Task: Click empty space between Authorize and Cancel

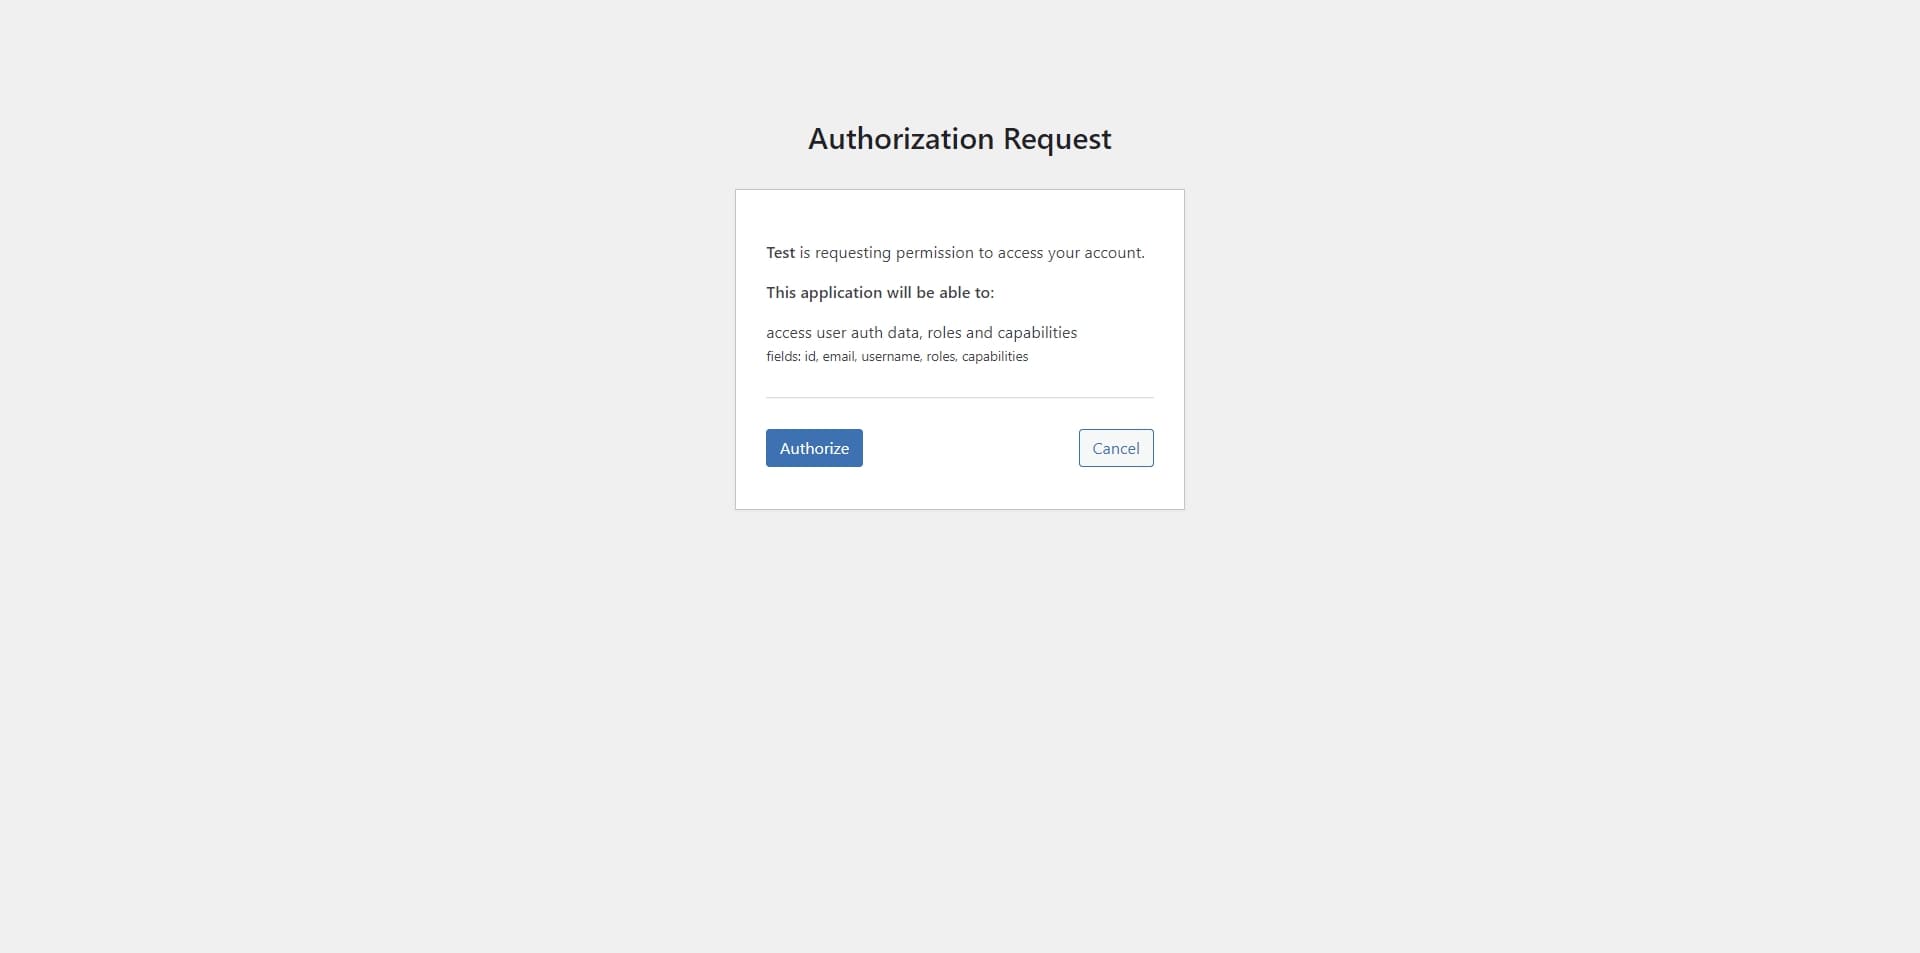Action: [x=970, y=448]
